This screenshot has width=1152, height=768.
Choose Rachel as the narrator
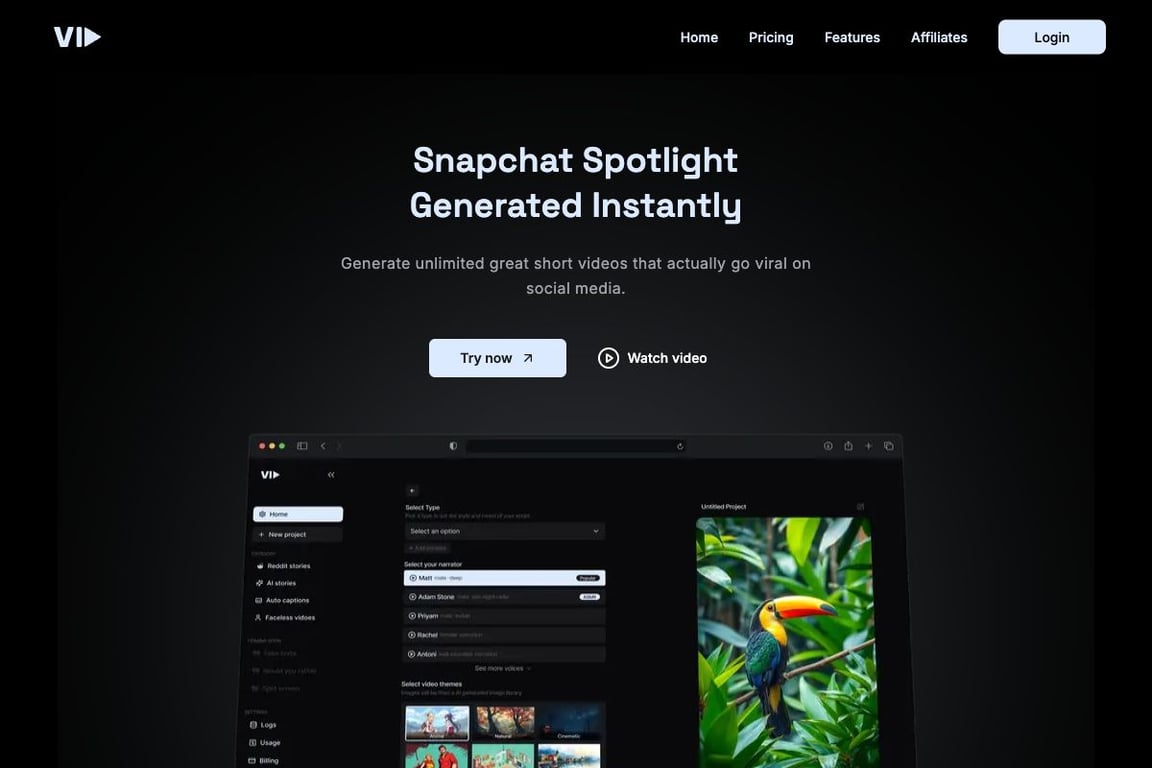(504, 634)
